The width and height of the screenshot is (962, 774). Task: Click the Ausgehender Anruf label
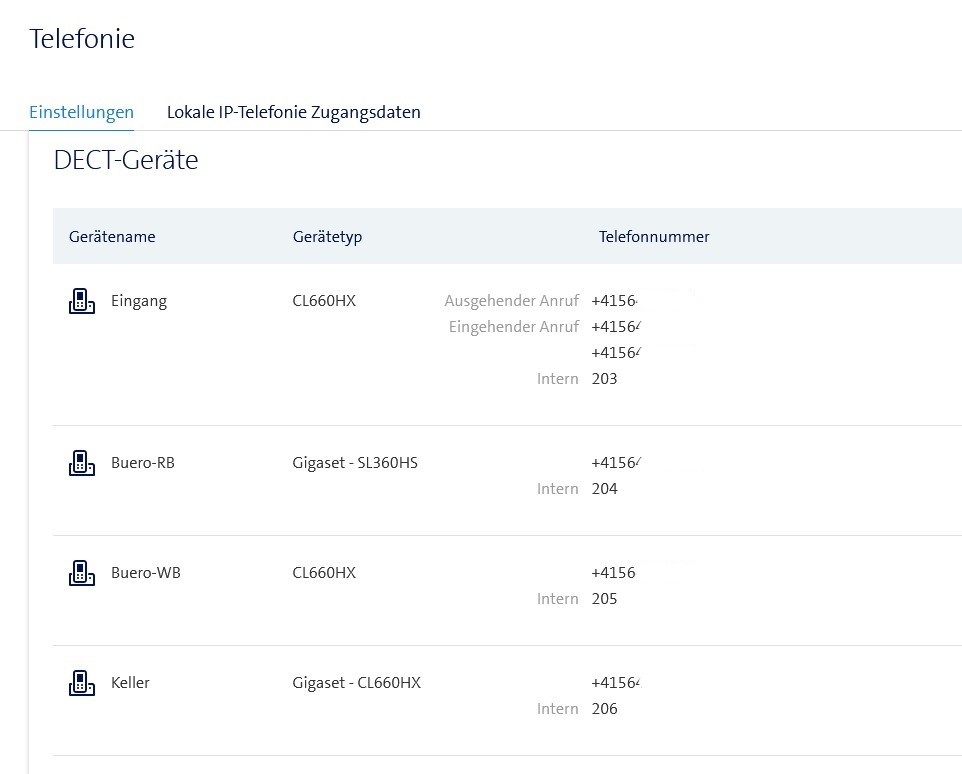pyautogui.click(x=511, y=301)
